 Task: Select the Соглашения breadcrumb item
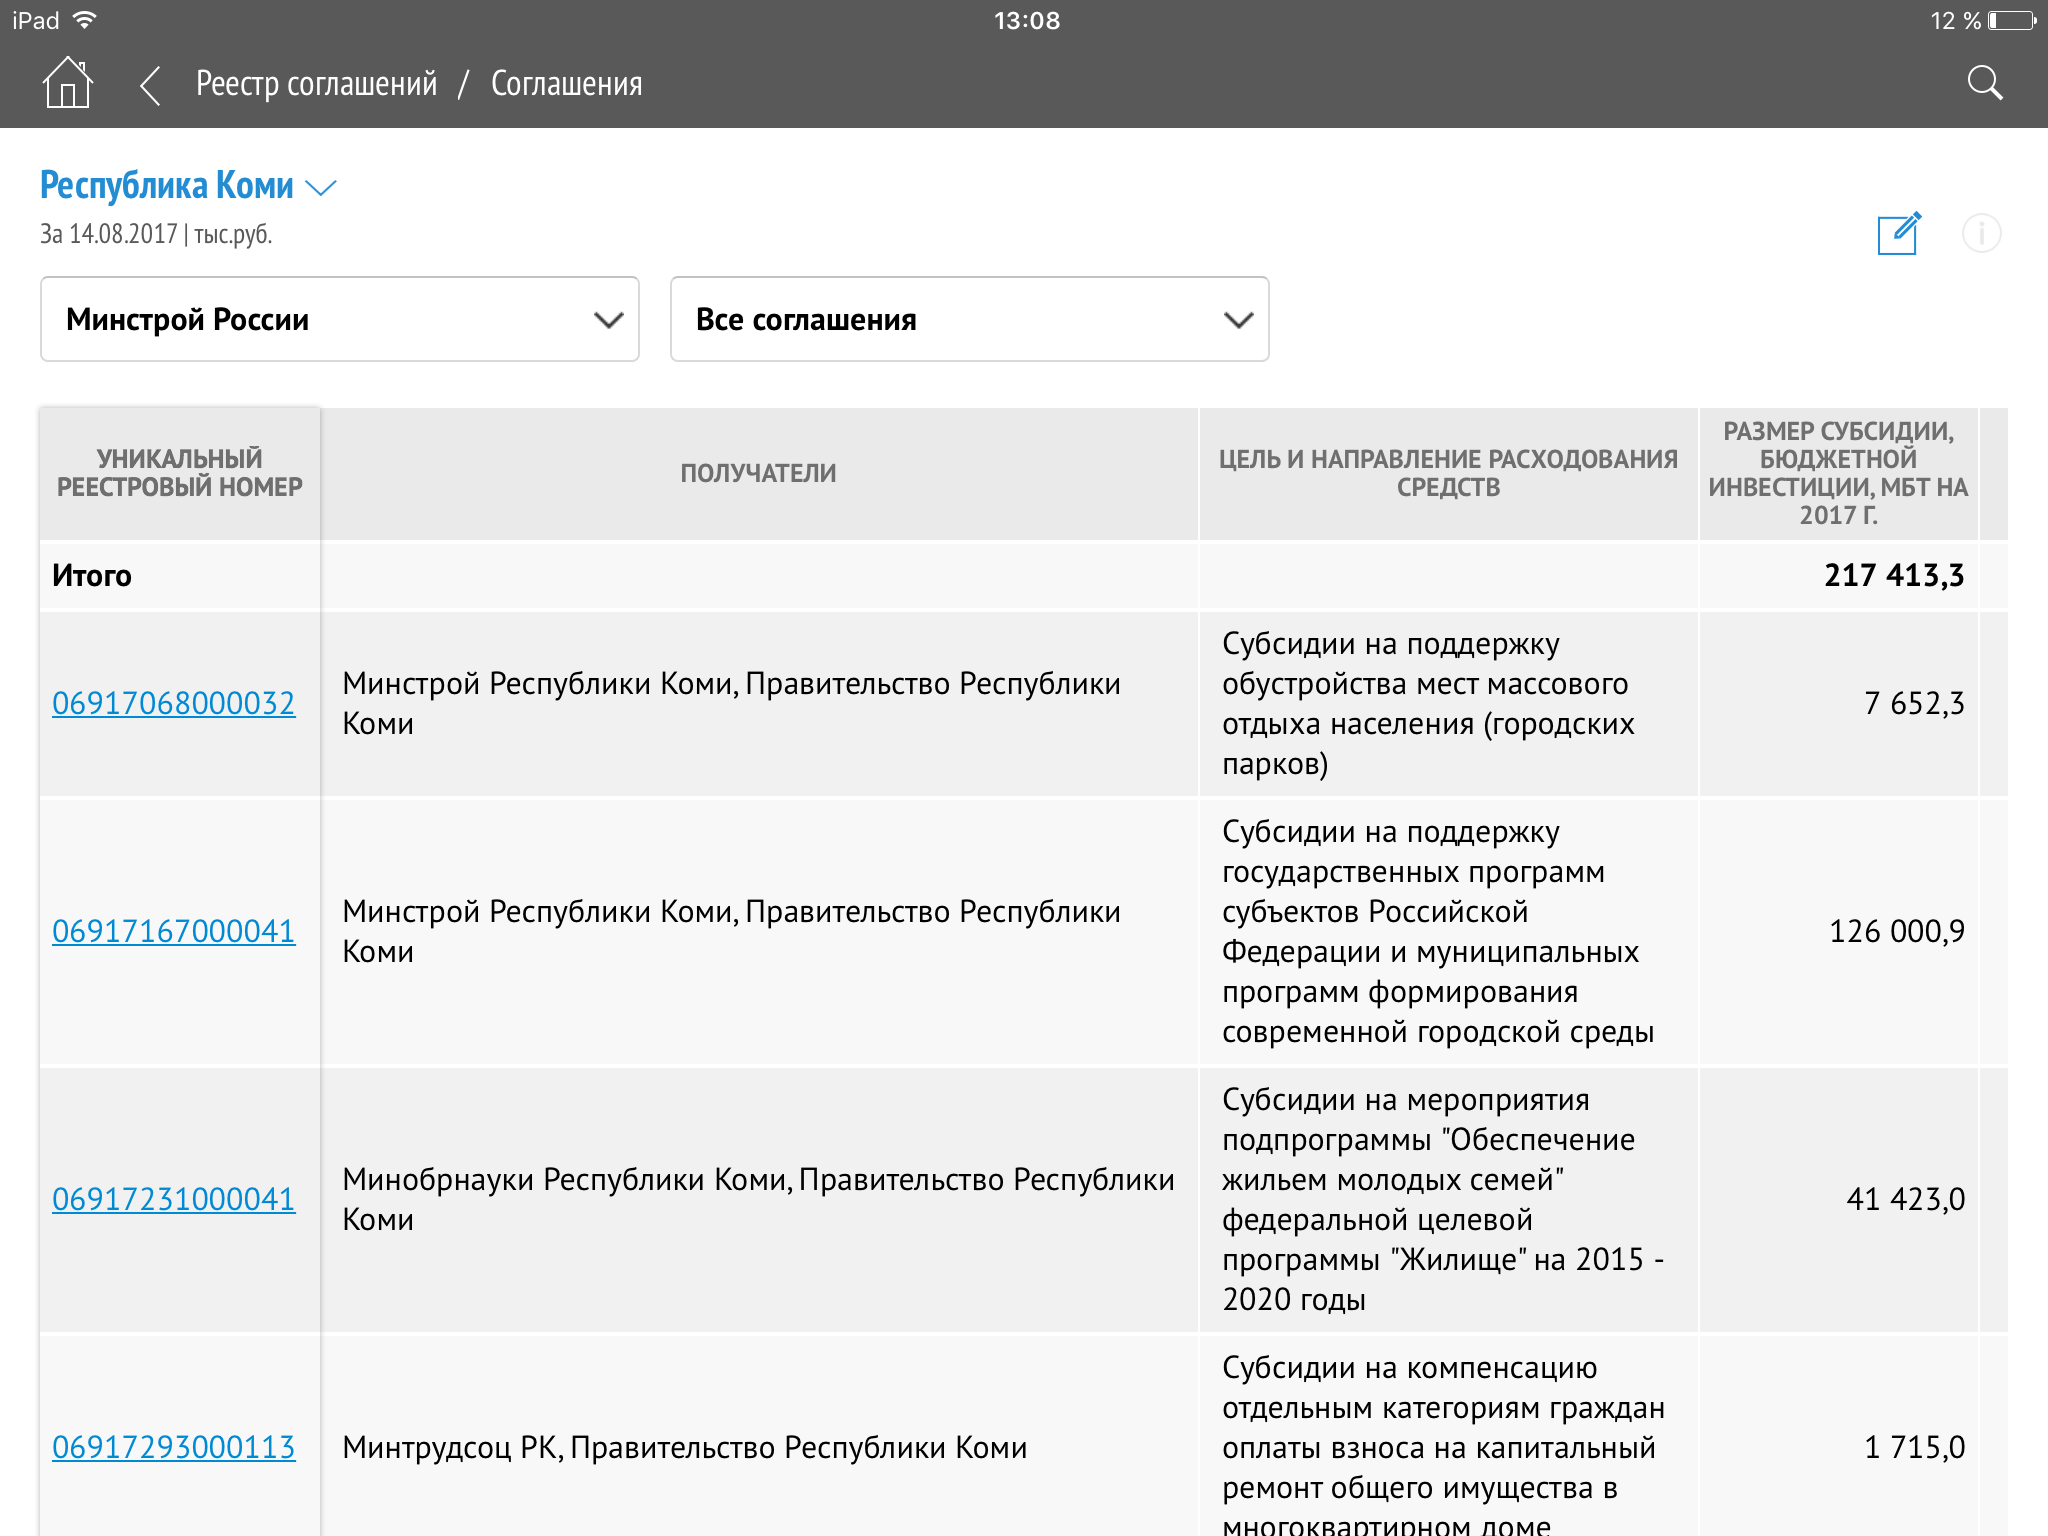pyautogui.click(x=566, y=84)
